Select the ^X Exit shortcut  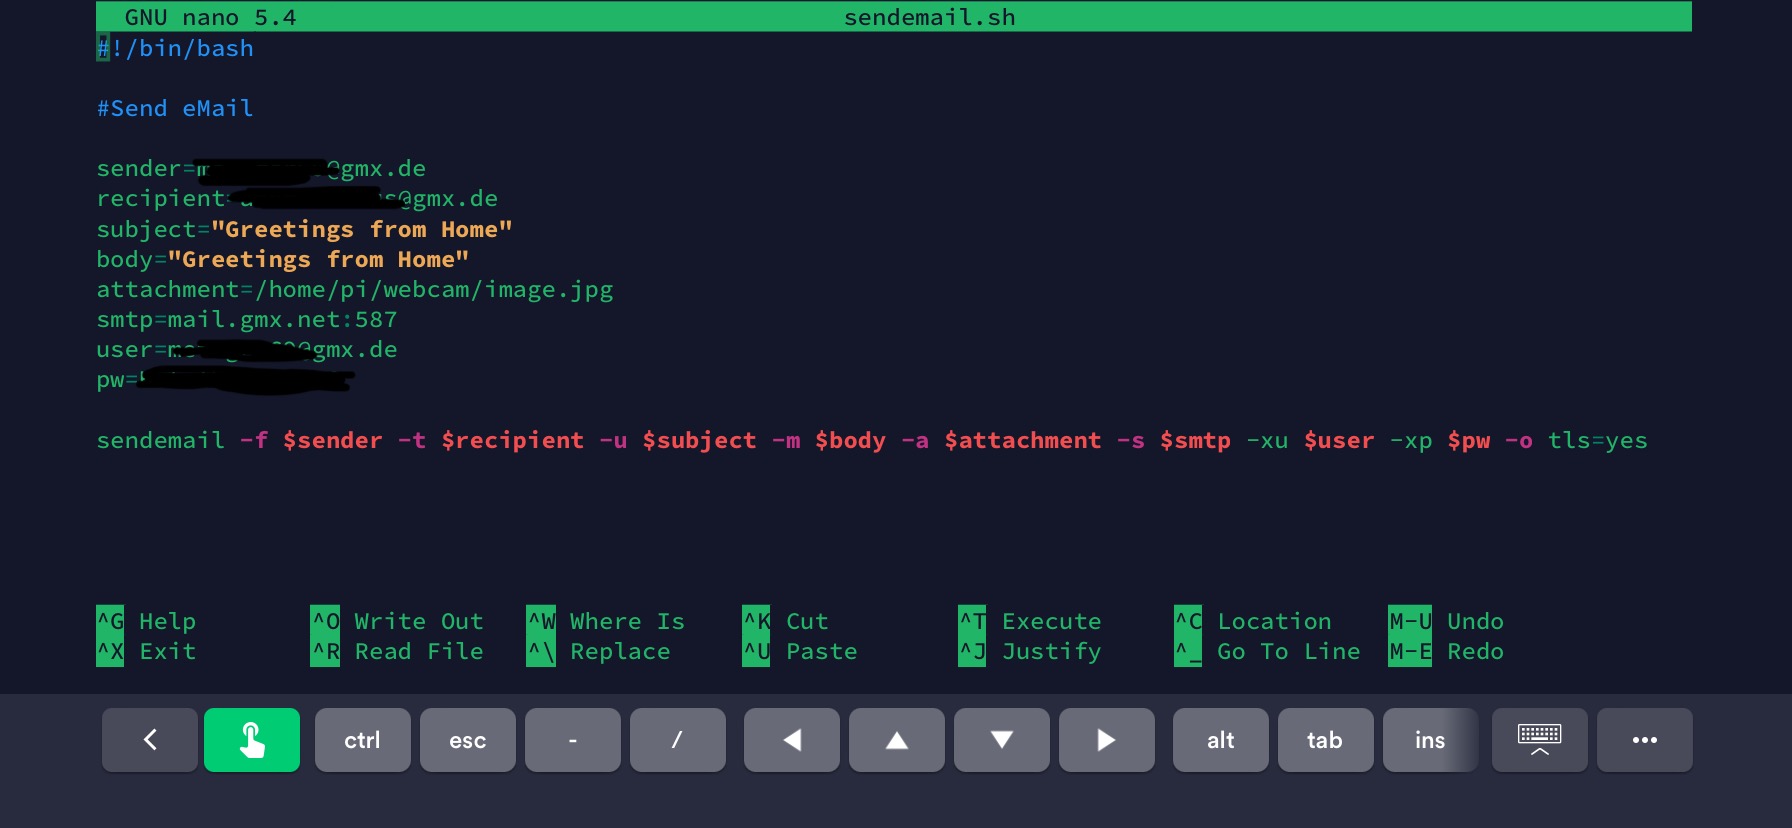(146, 651)
